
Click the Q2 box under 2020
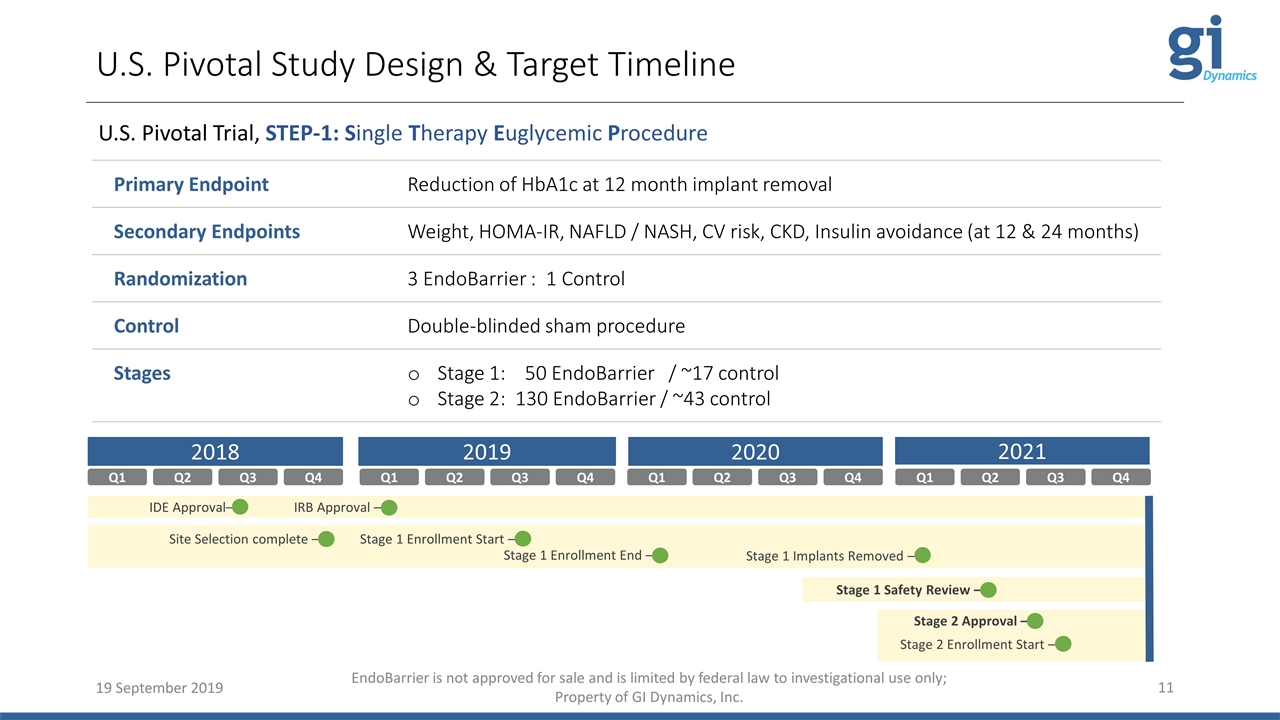pos(722,478)
